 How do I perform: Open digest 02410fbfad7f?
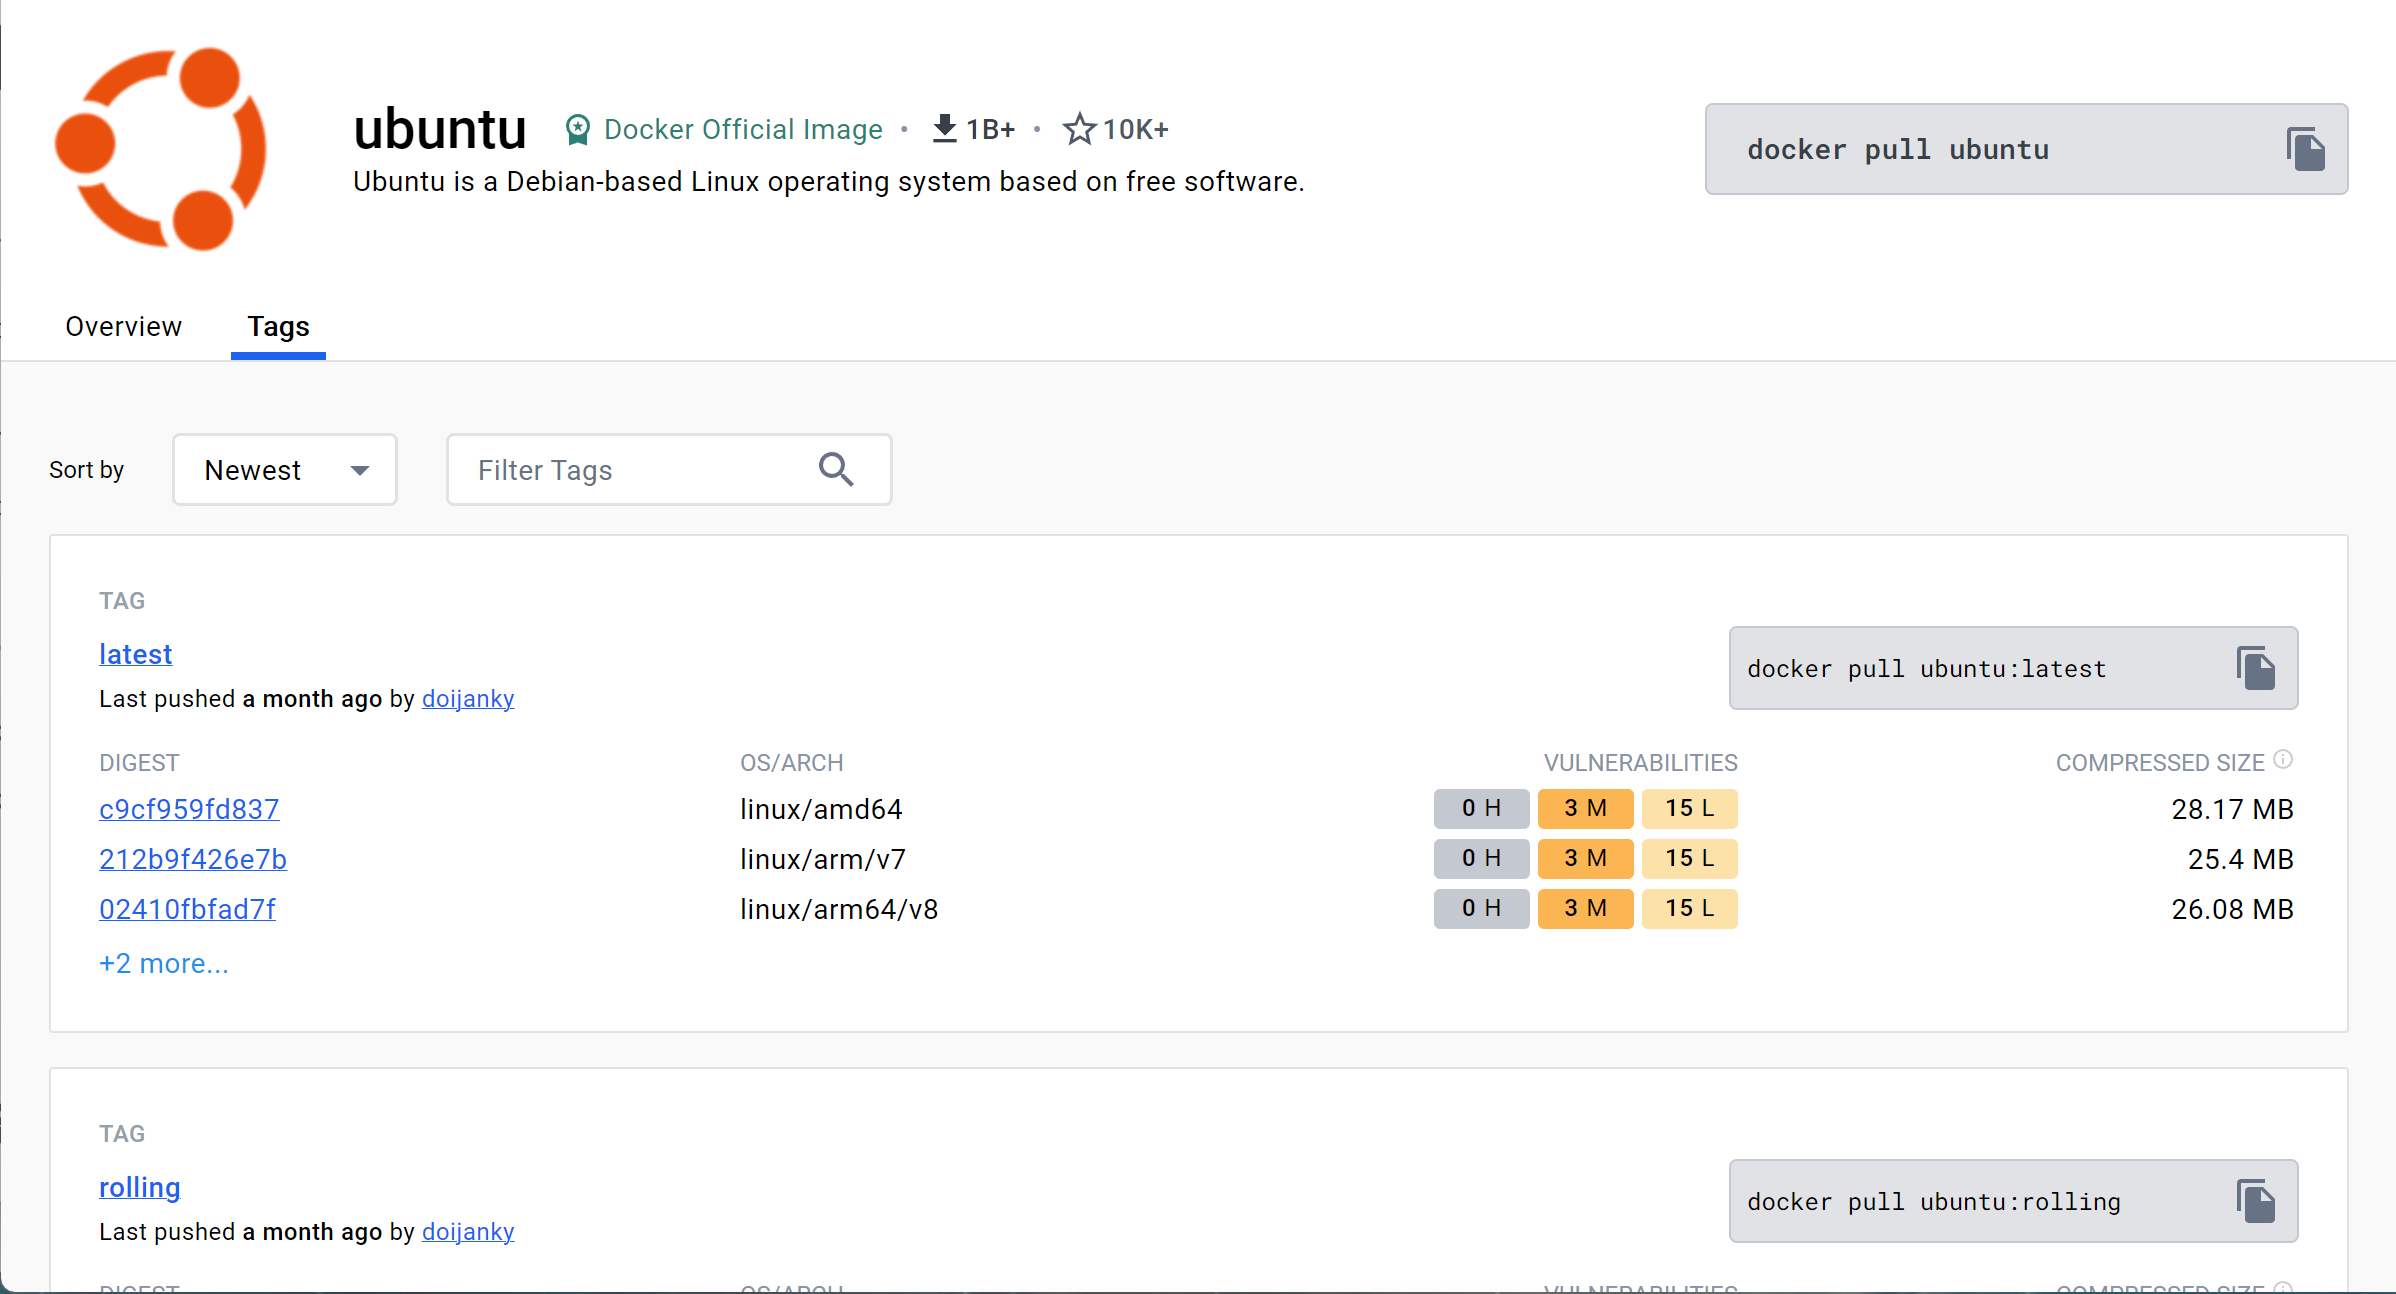tap(187, 909)
